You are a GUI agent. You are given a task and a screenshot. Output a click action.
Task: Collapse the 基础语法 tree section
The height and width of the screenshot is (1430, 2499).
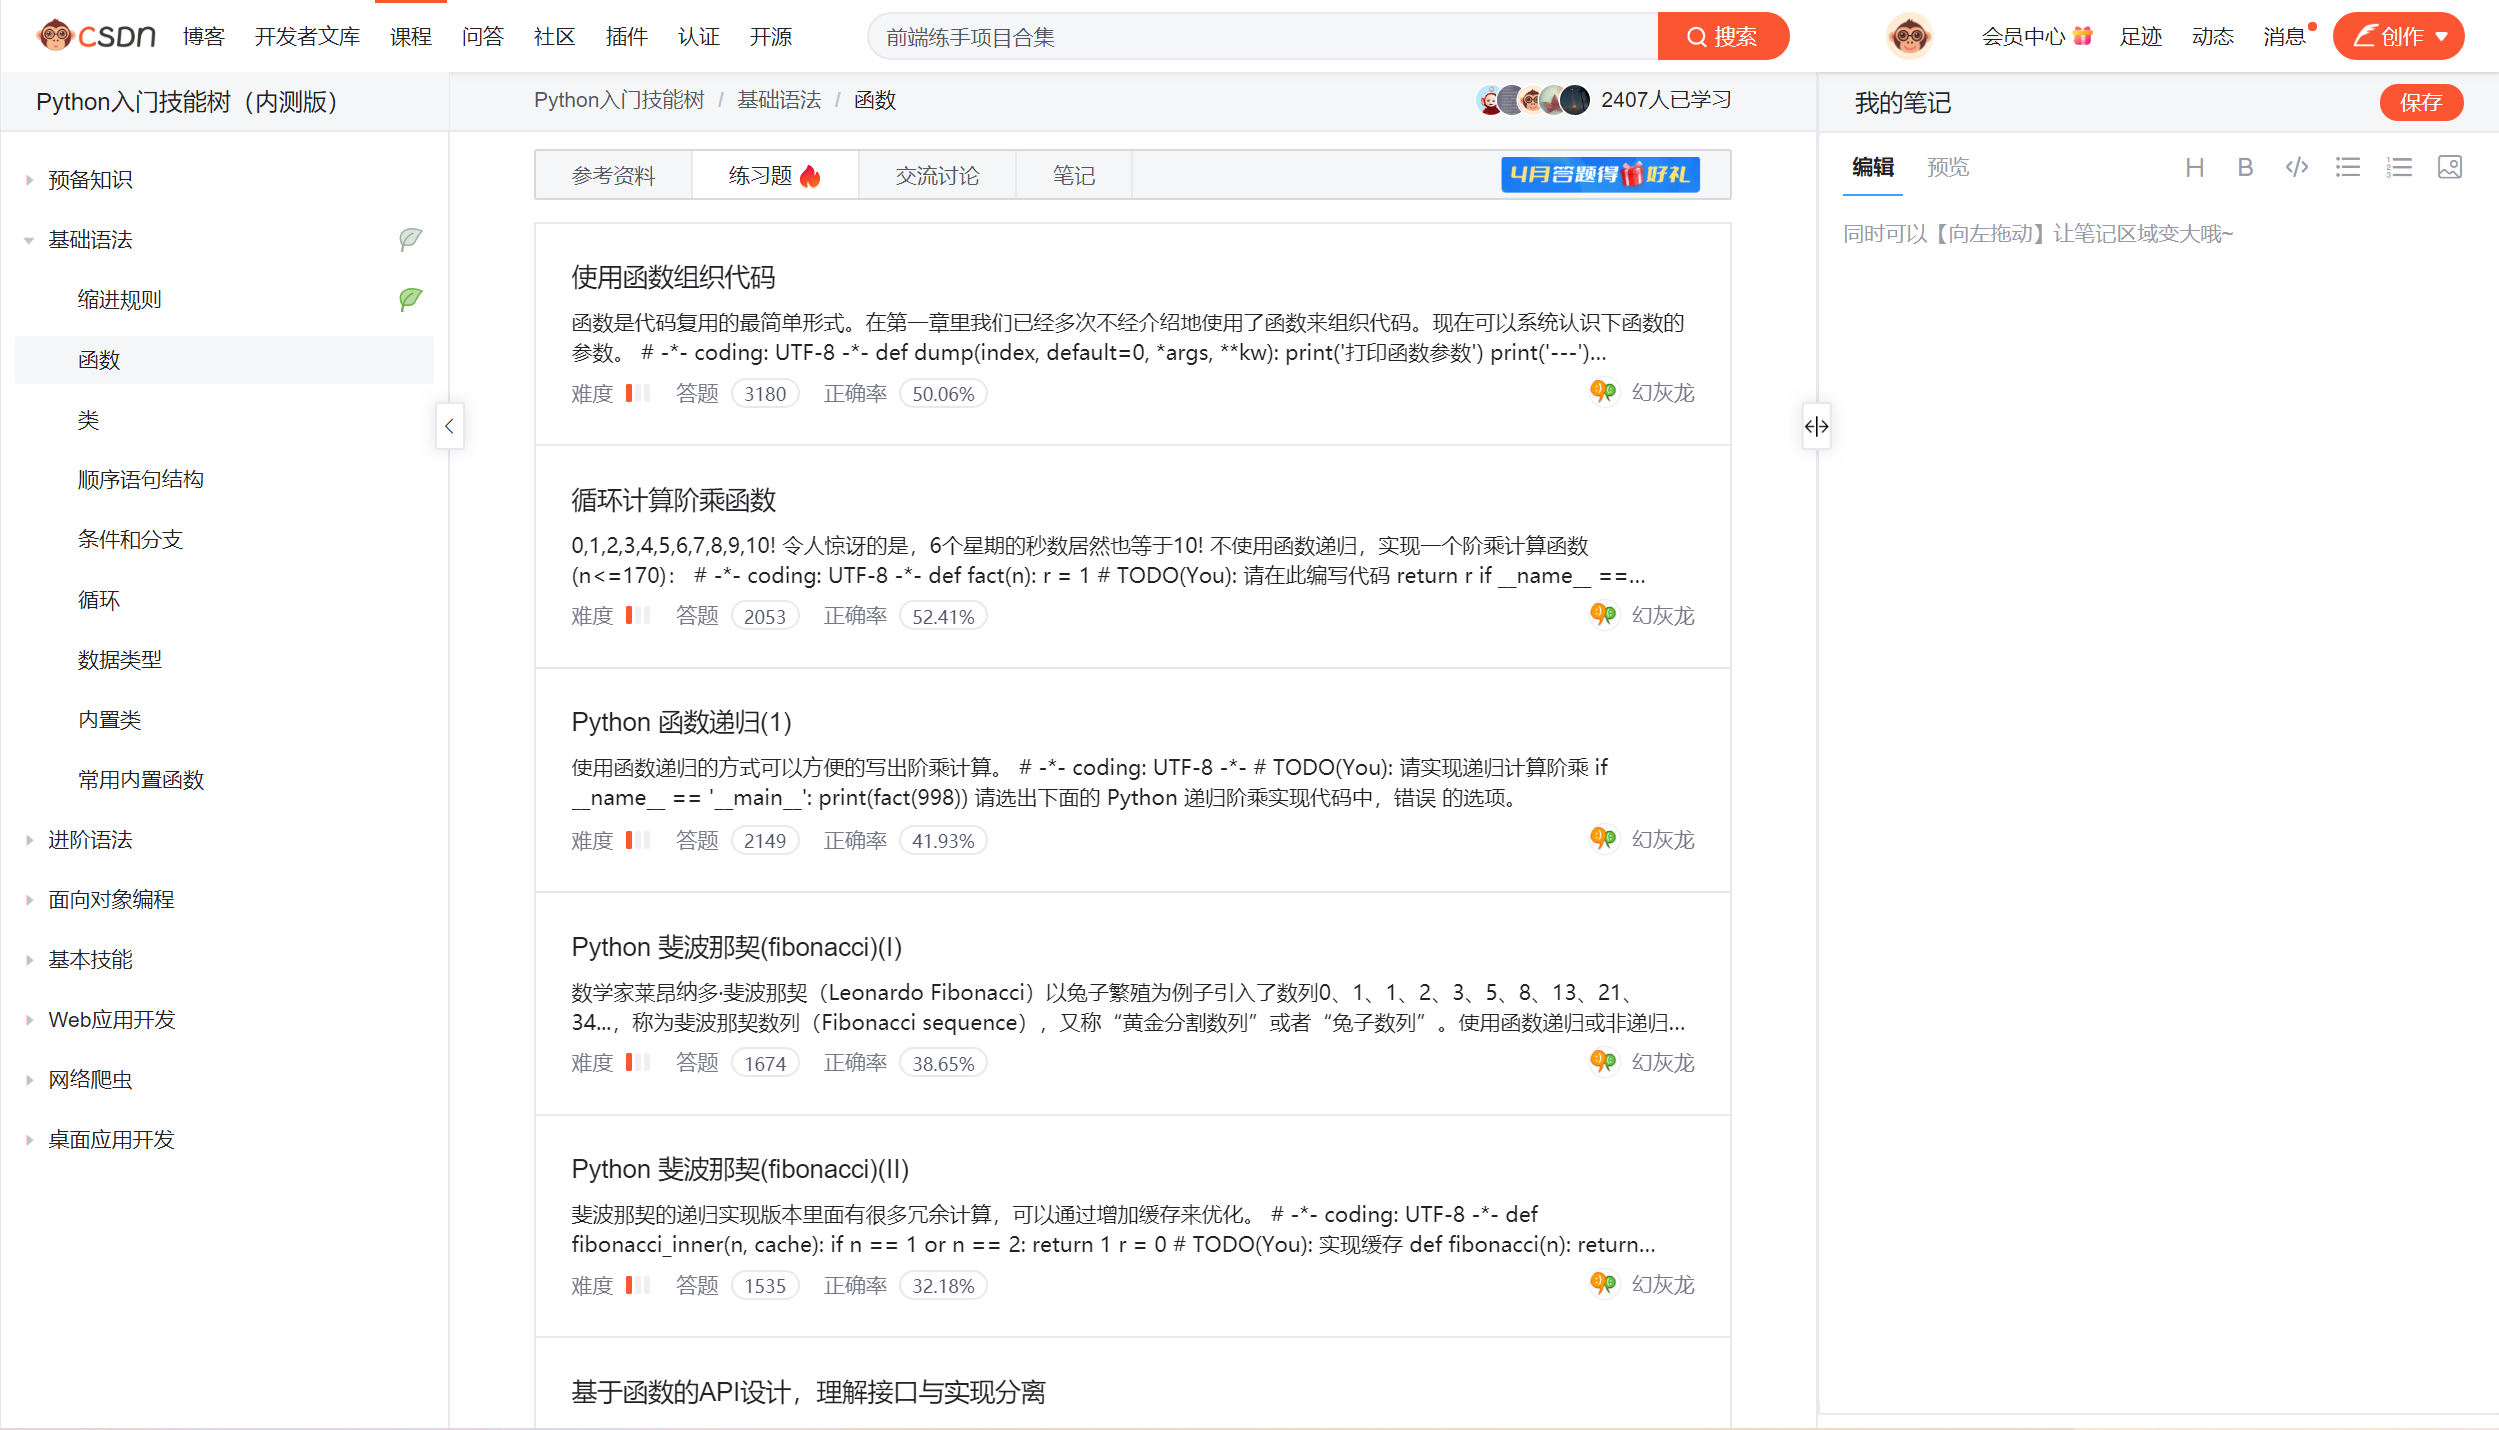29,240
